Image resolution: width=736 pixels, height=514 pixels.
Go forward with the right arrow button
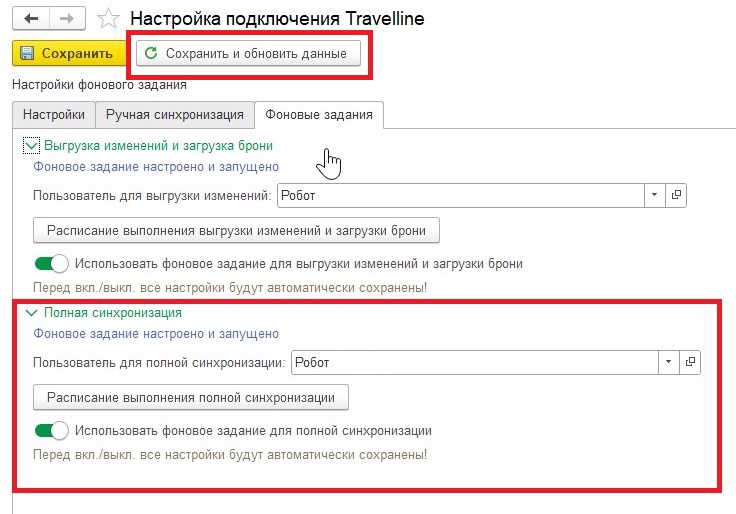68,19
